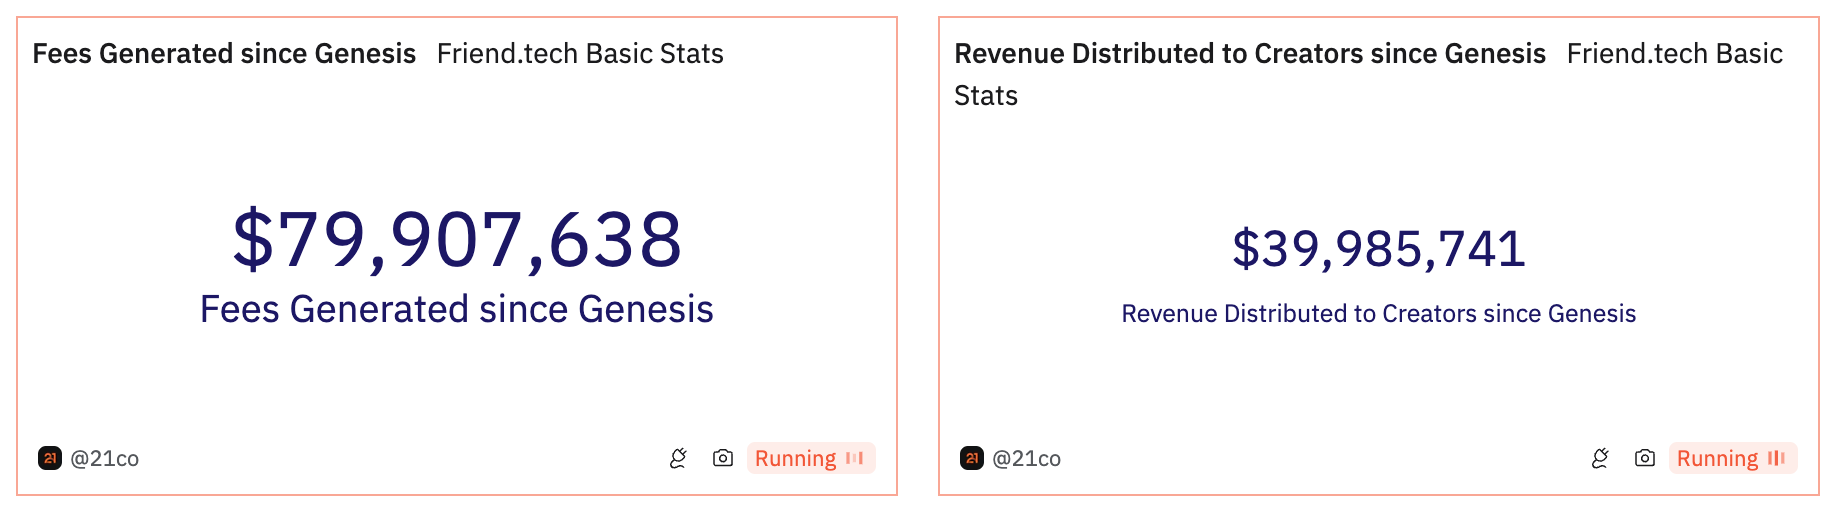Screen dimensions: 1834x508
Task: Click the plug icon on Revenue Distributed card
Action: pyautogui.click(x=1600, y=458)
